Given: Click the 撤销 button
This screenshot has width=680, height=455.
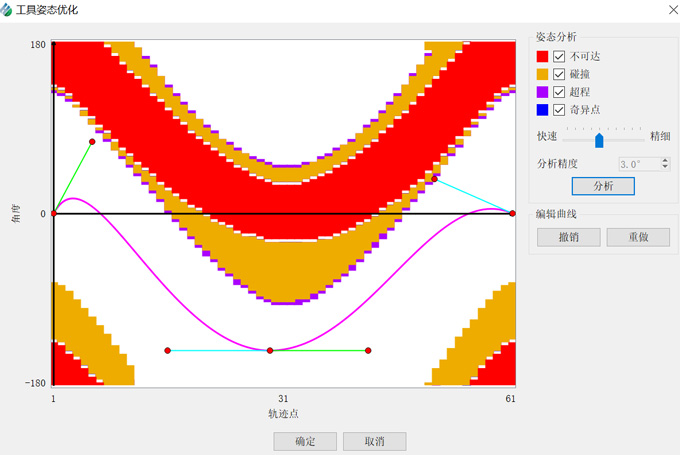Looking at the screenshot, I should (x=569, y=237).
